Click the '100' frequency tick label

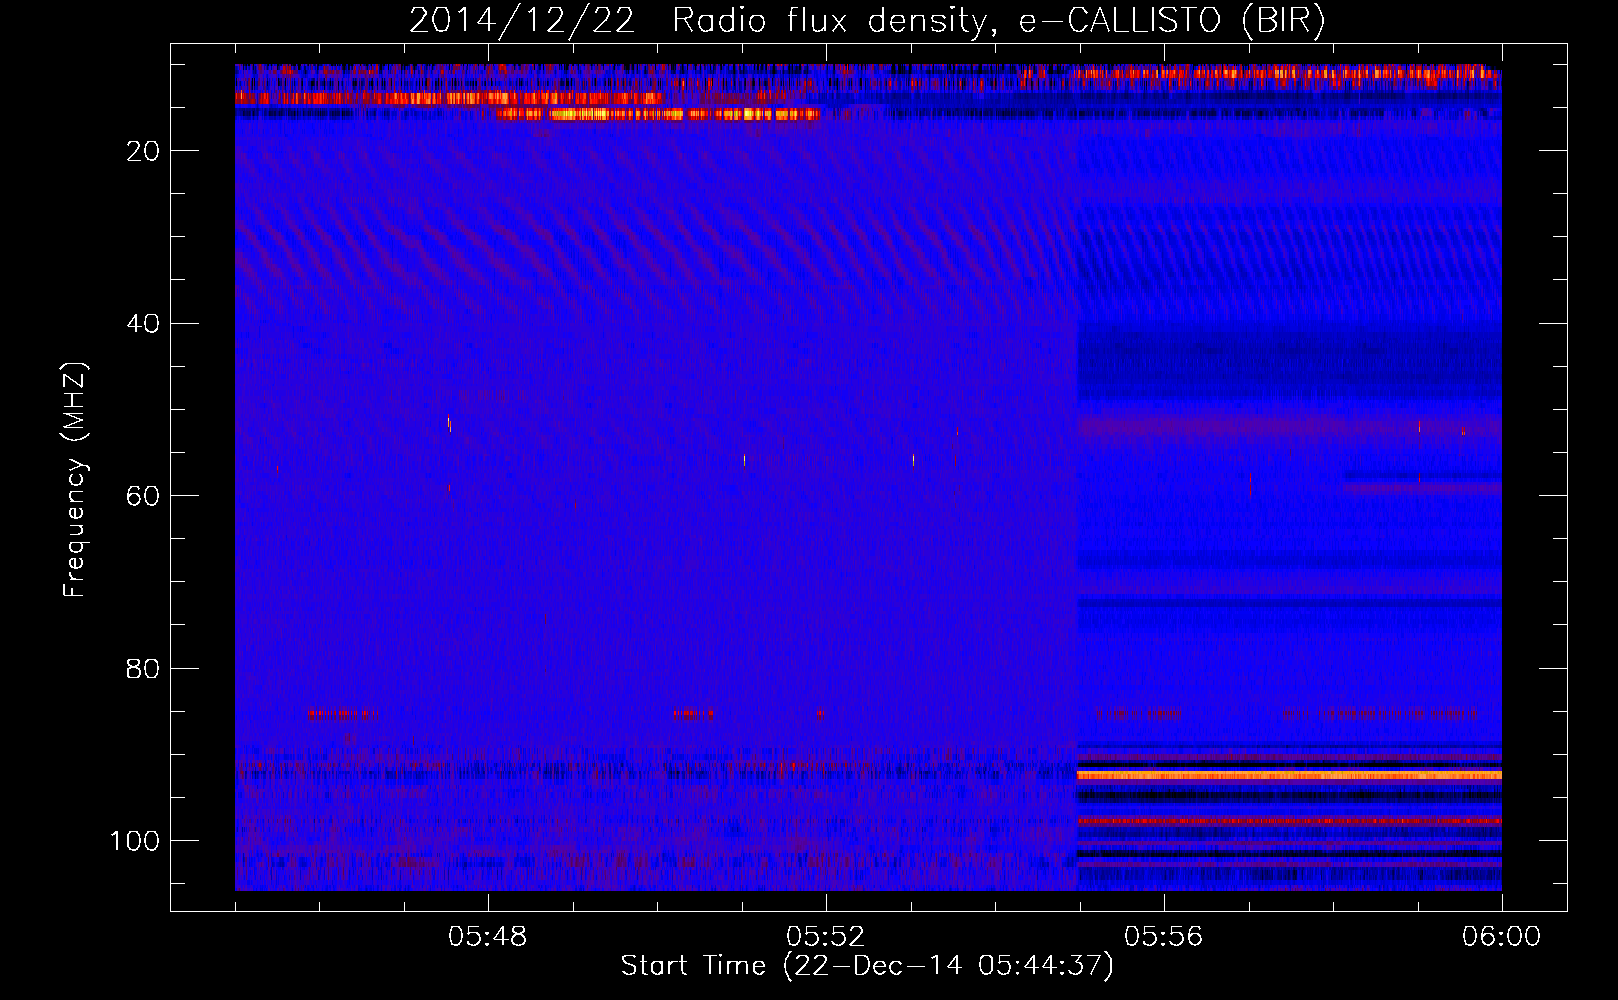click(135, 841)
